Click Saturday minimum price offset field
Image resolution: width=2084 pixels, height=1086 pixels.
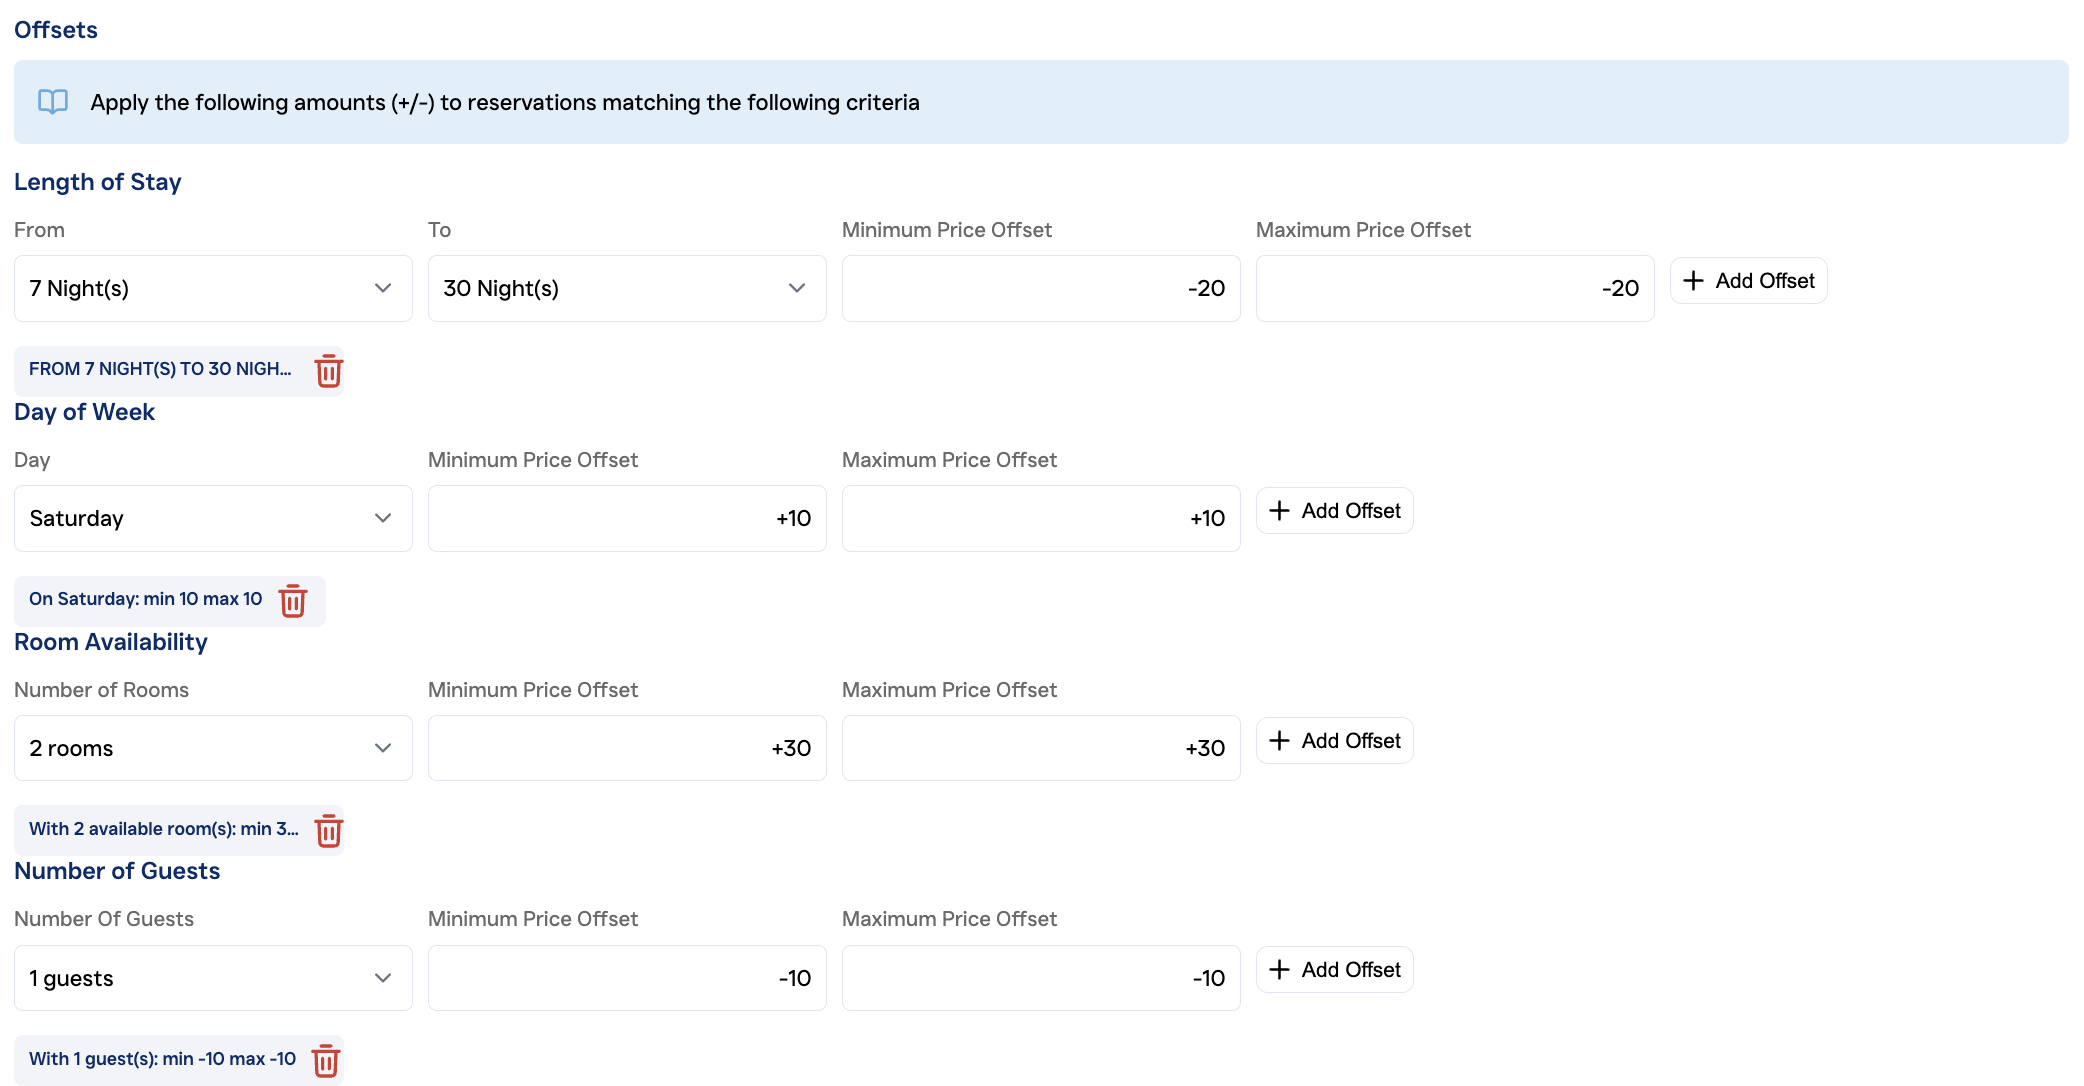(627, 518)
